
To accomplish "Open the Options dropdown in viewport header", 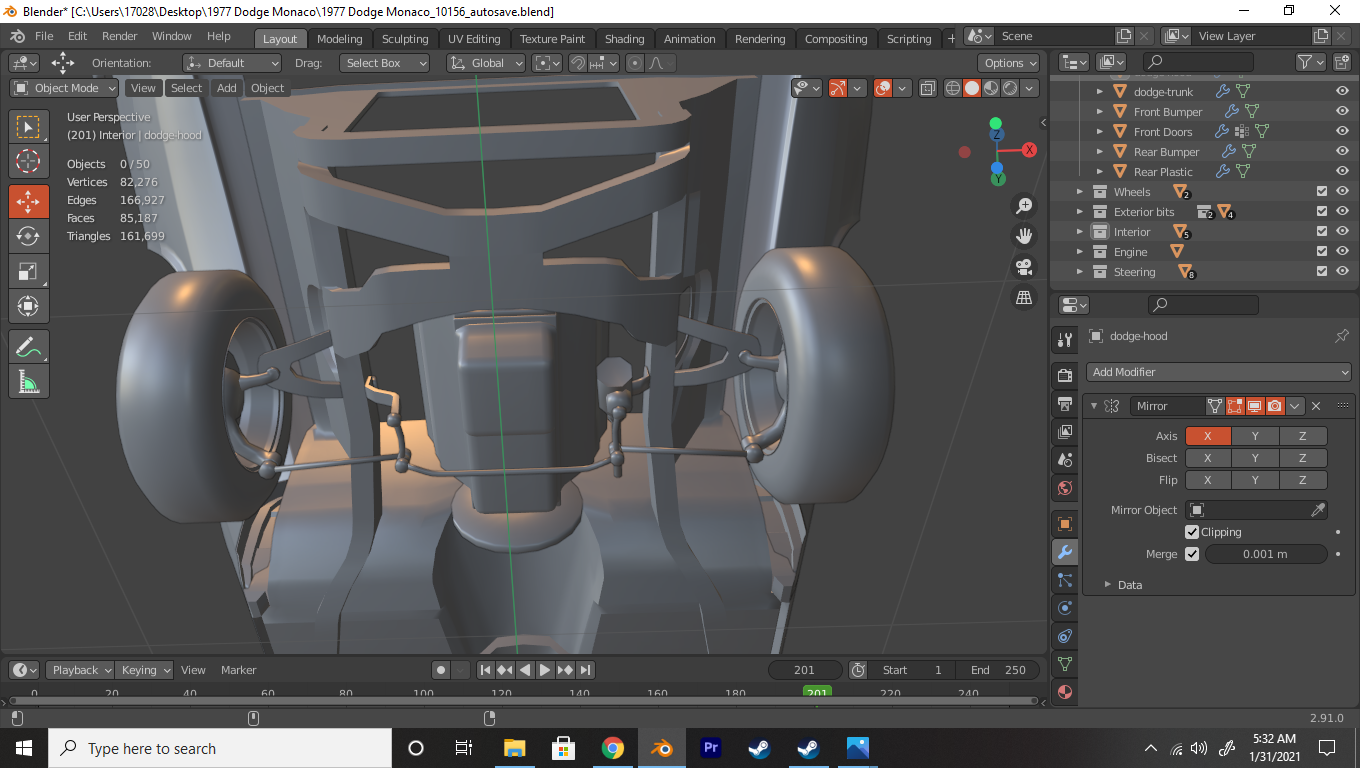I will (1010, 63).
